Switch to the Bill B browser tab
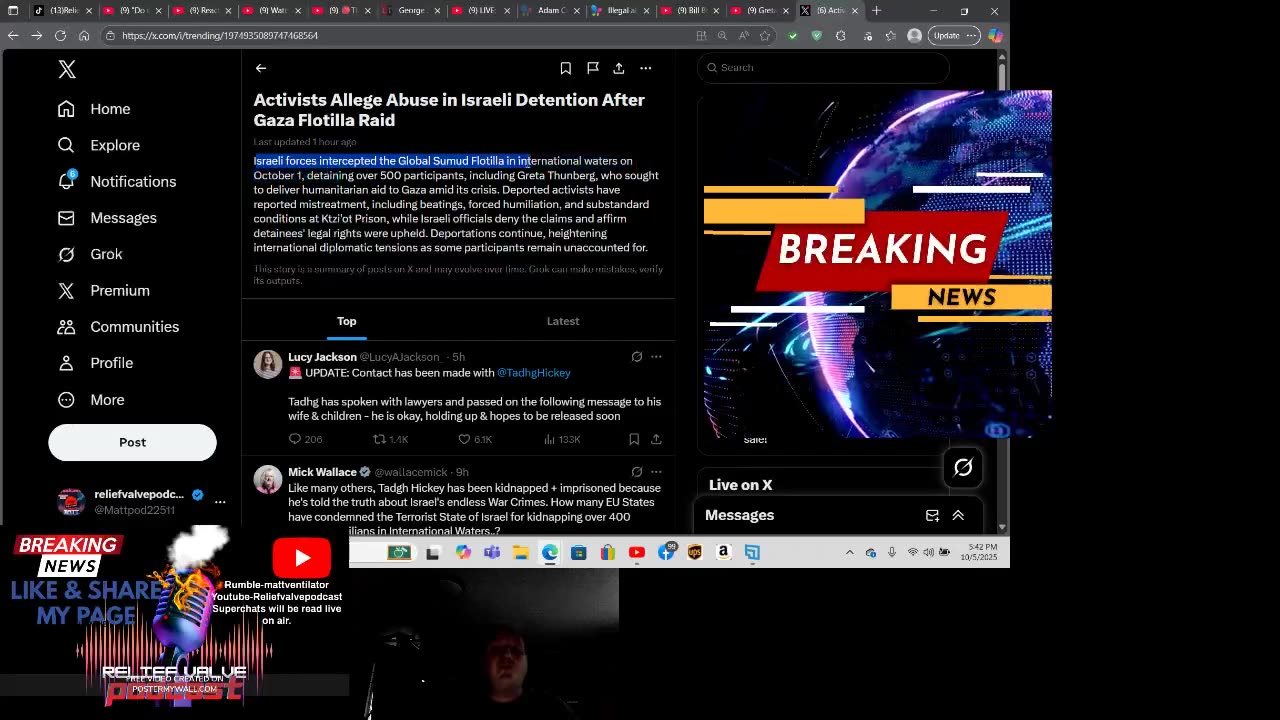This screenshot has width=1280, height=720. coord(690,11)
